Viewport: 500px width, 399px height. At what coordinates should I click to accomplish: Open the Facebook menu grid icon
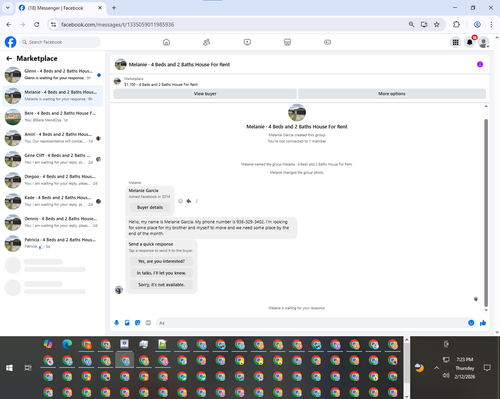(x=455, y=42)
